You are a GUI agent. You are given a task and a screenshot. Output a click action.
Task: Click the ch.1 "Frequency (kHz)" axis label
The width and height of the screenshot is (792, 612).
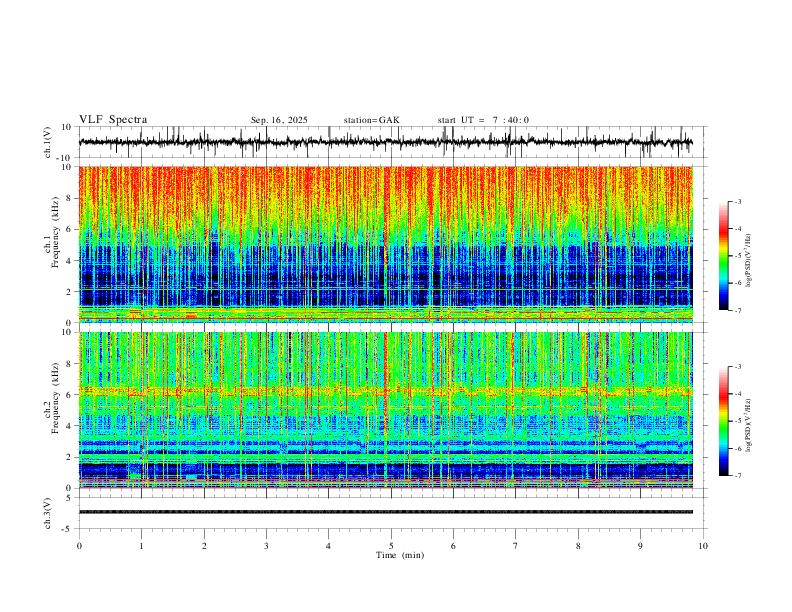pos(55,232)
